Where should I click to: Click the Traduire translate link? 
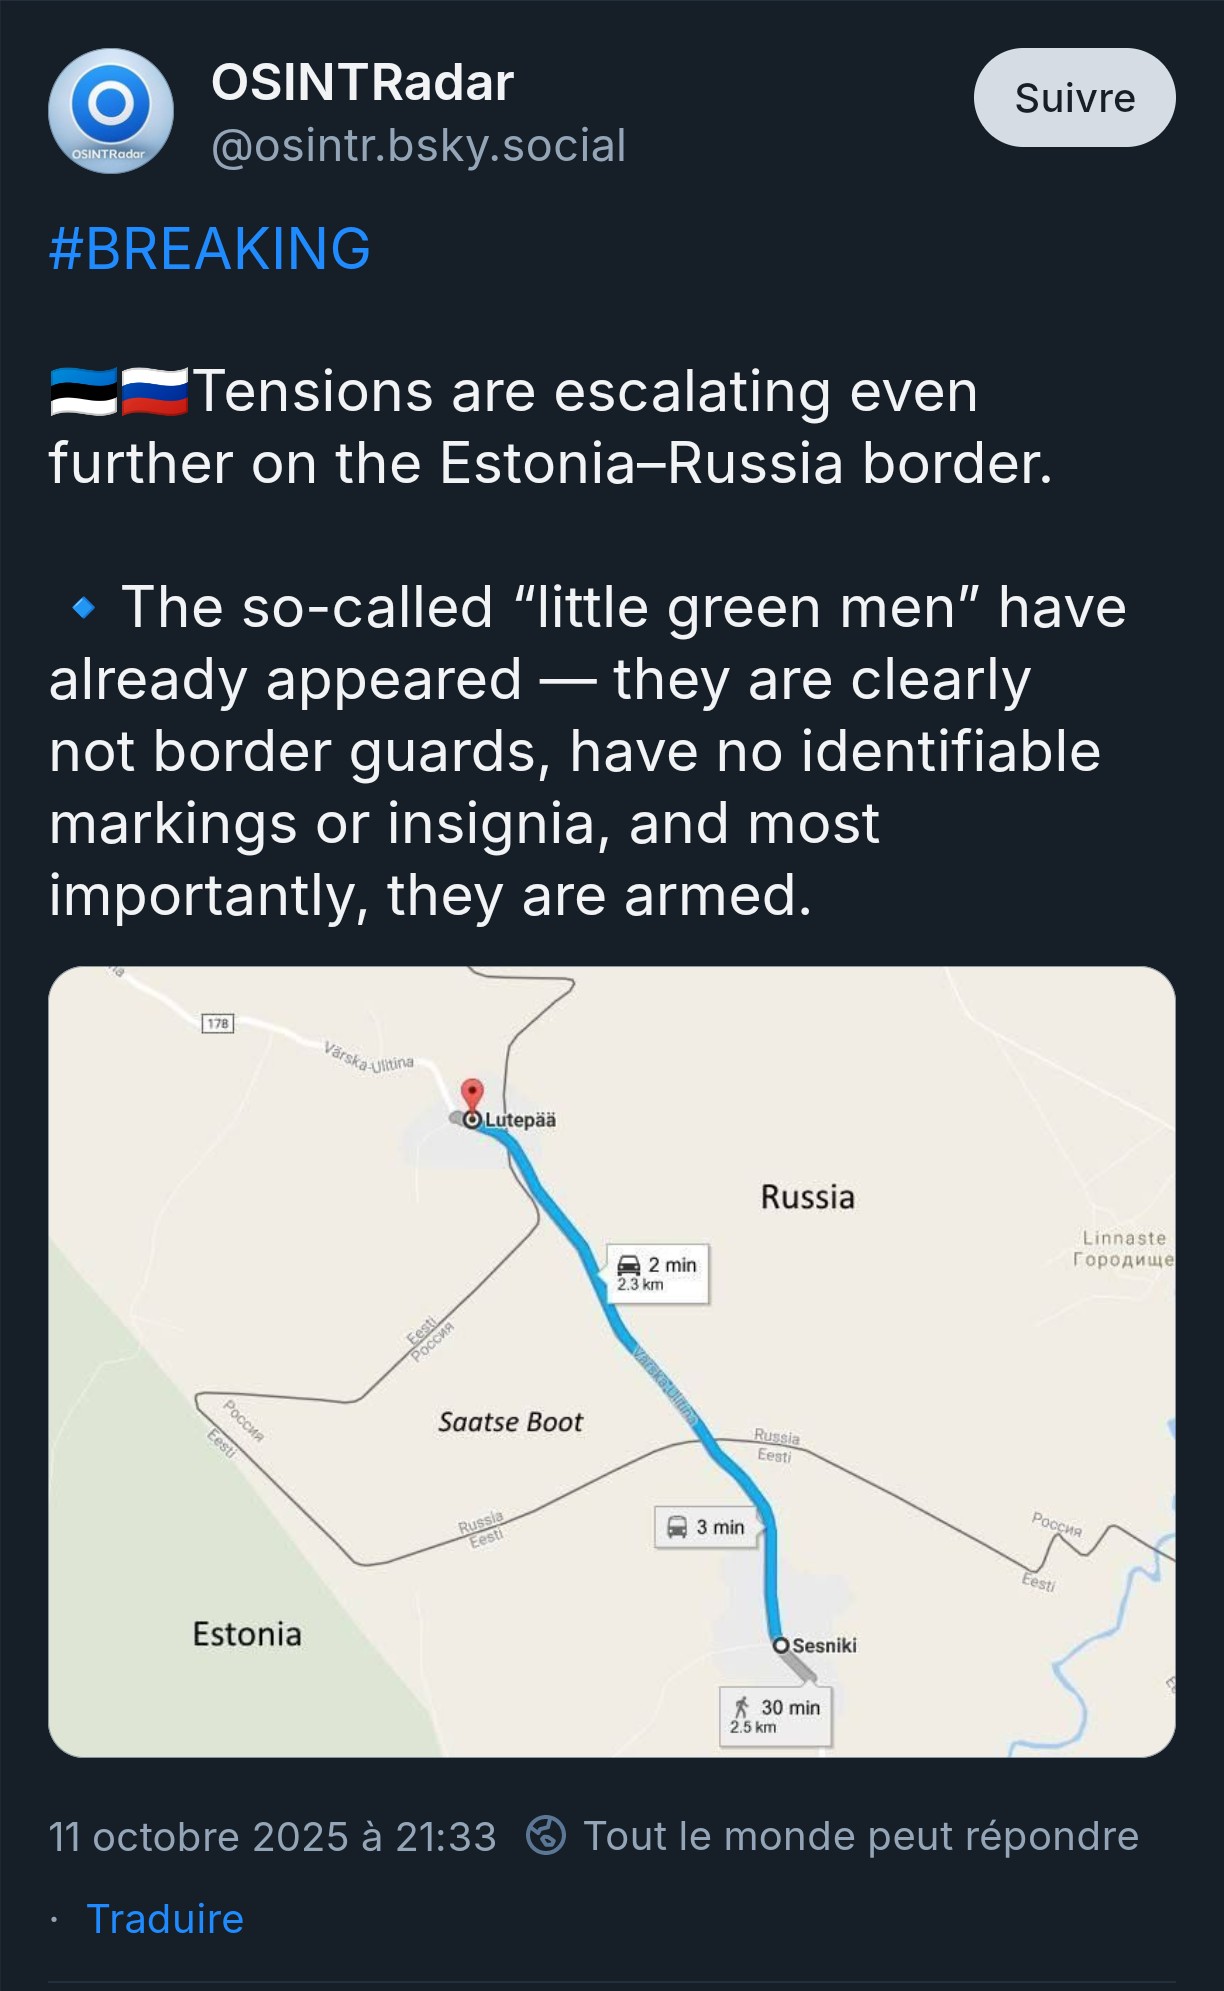[165, 1919]
